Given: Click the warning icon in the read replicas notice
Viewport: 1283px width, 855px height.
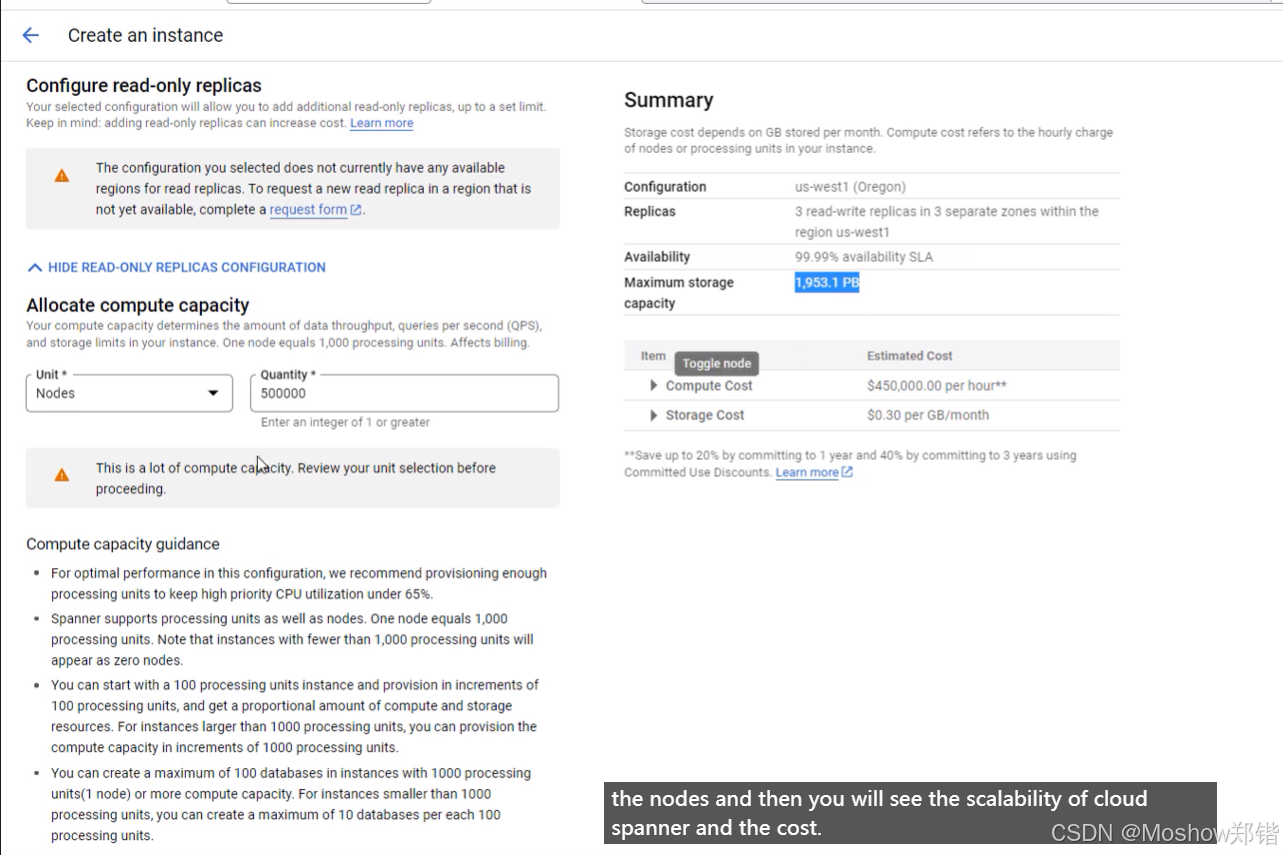Looking at the screenshot, I should [x=60, y=174].
